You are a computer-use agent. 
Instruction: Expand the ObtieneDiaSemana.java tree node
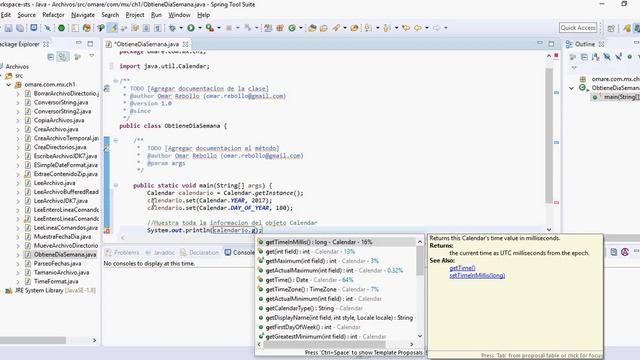pyautogui.click(x=18, y=255)
